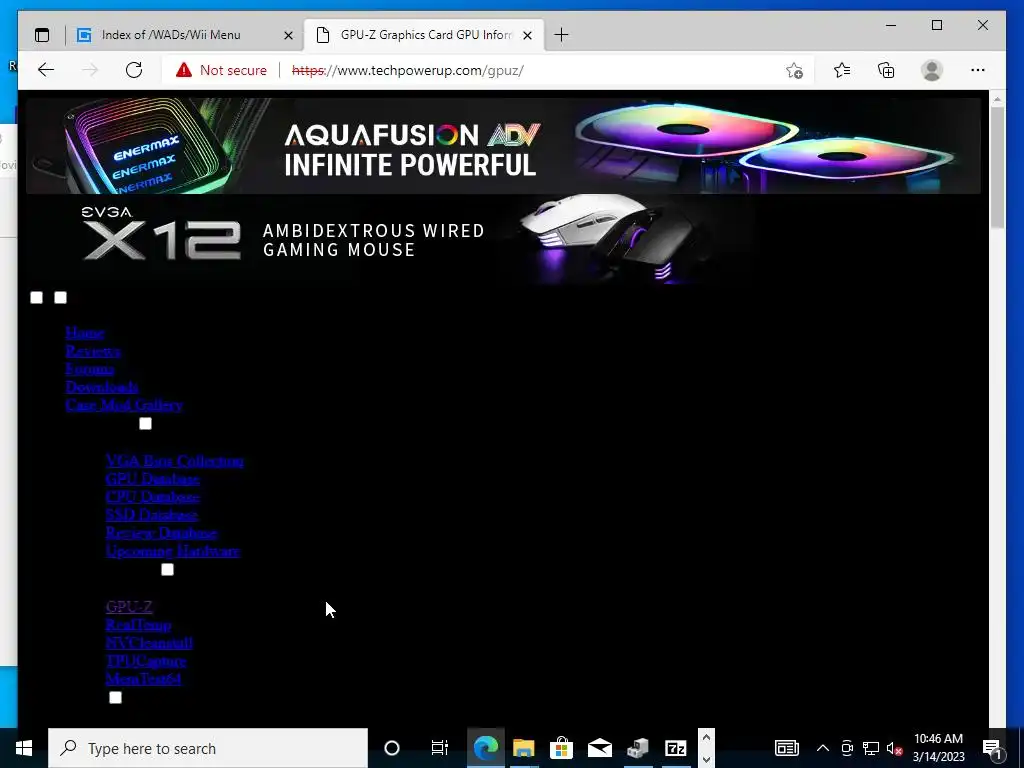Open Cortana from the taskbar

(392, 748)
